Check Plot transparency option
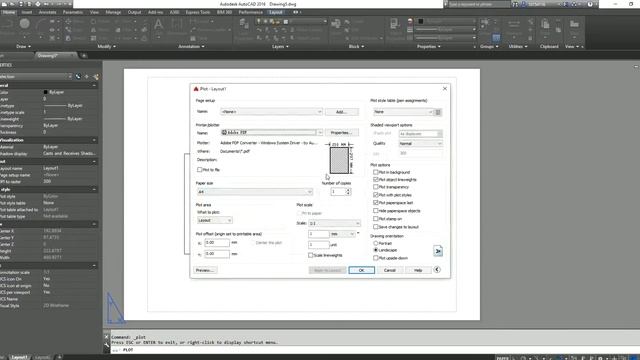This screenshot has width=640, height=360. click(x=376, y=187)
